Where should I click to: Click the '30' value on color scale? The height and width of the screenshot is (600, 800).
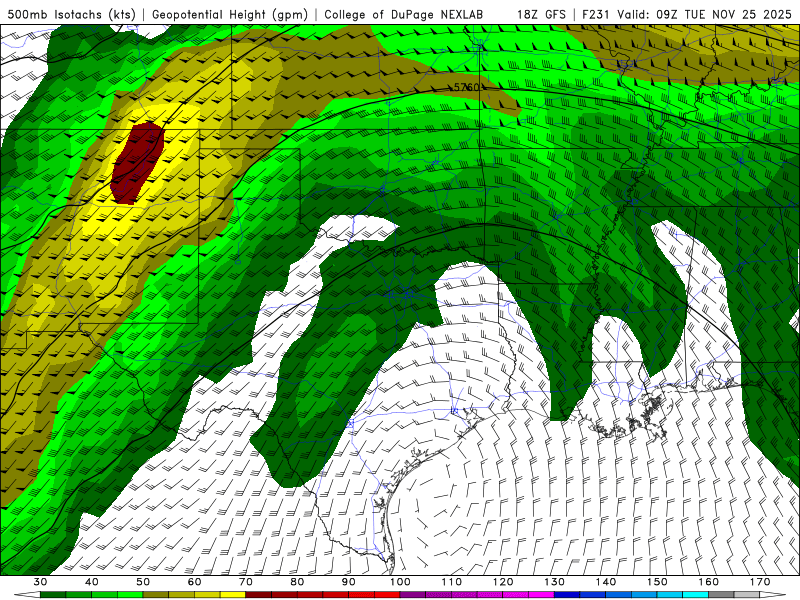click(40, 582)
